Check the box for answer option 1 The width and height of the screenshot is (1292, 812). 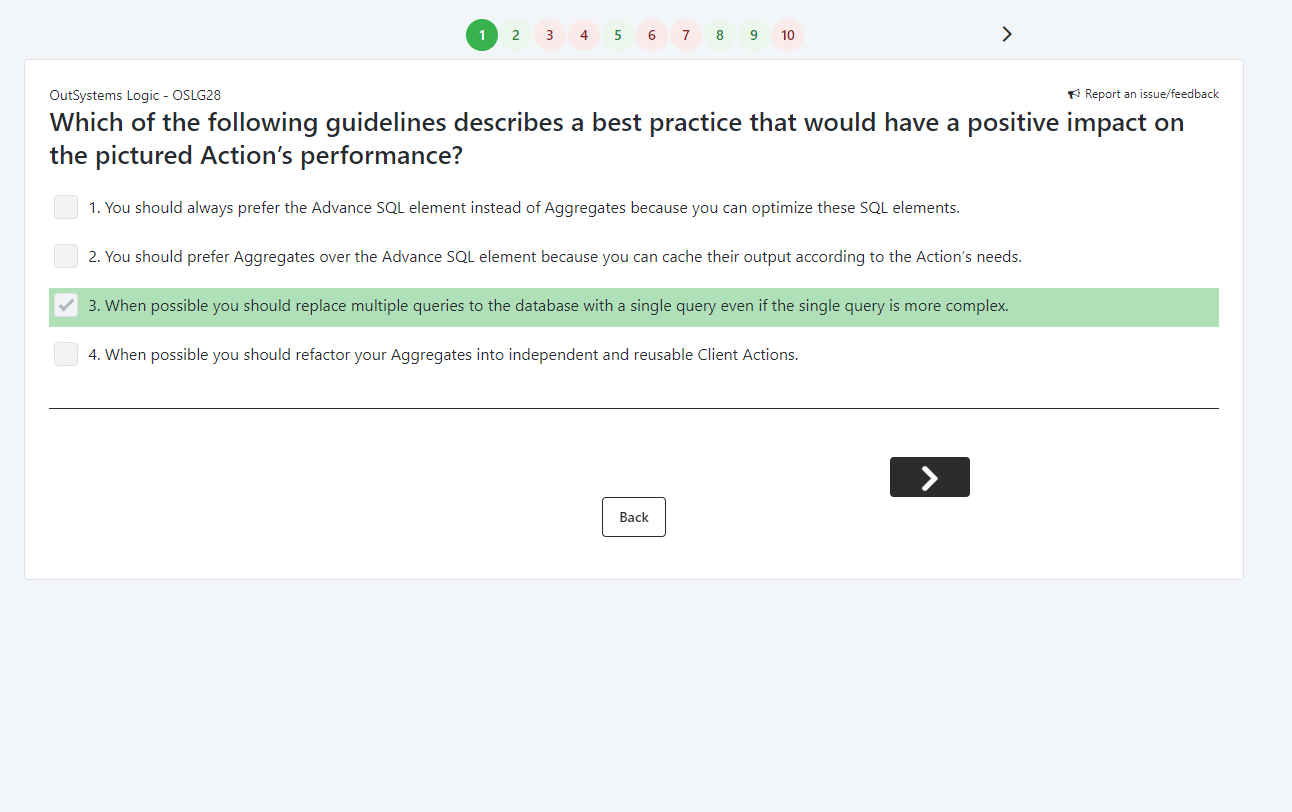pyautogui.click(x=66, y=208)
